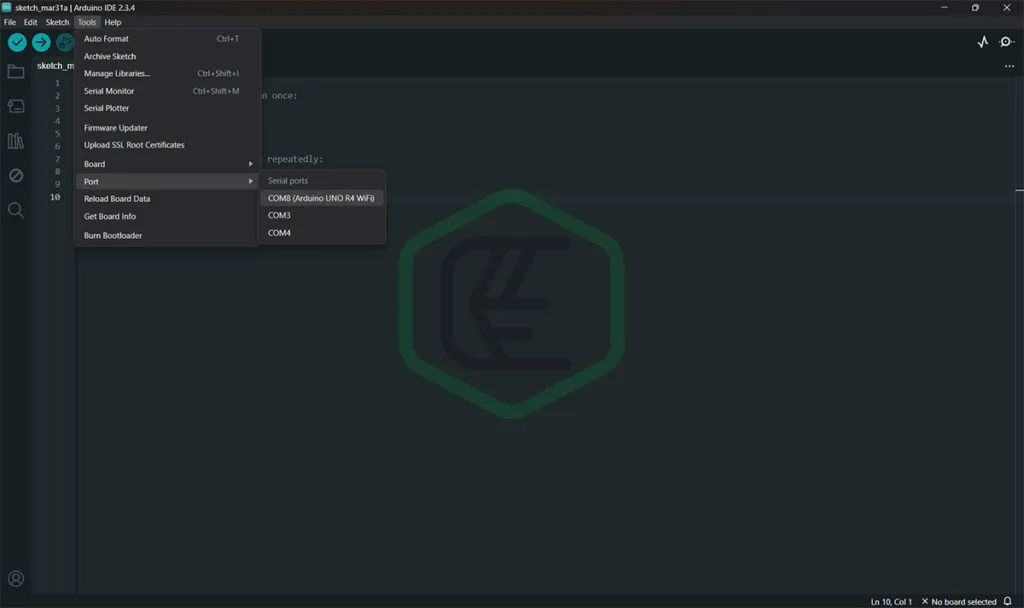Open the File menu

point(10,22)
